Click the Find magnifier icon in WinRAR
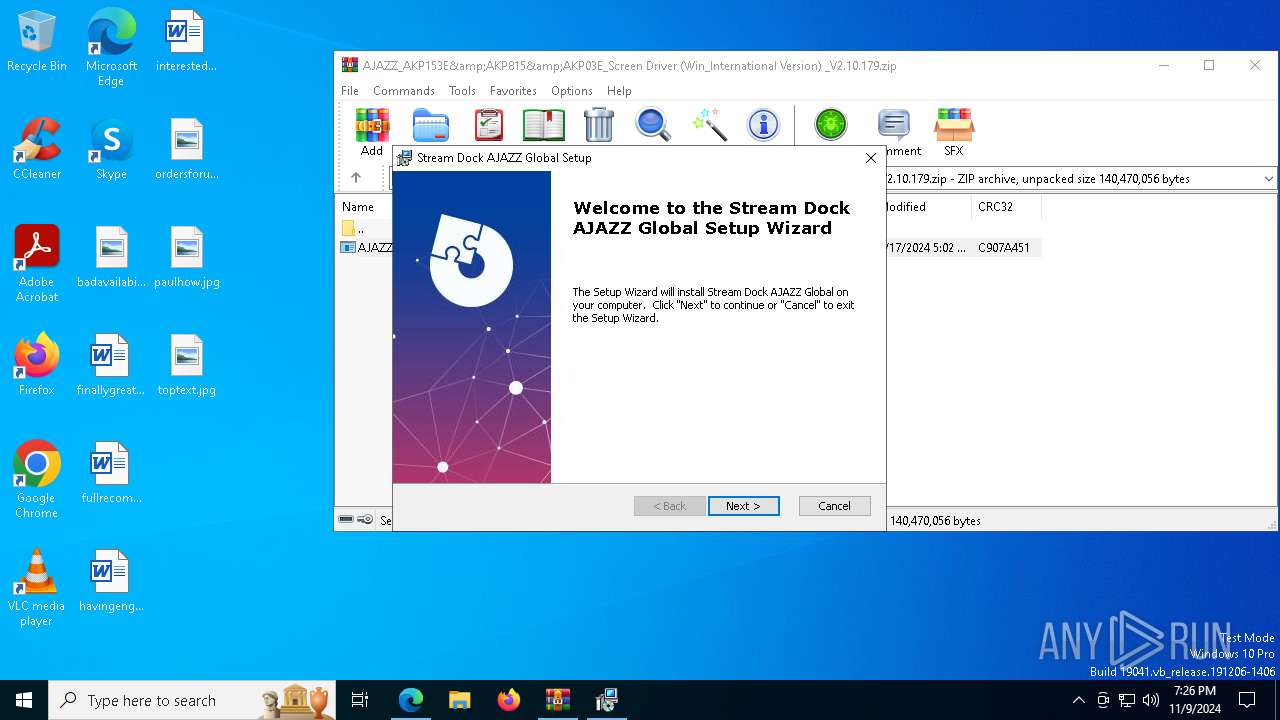1280x720 pixels. point(653,125)
